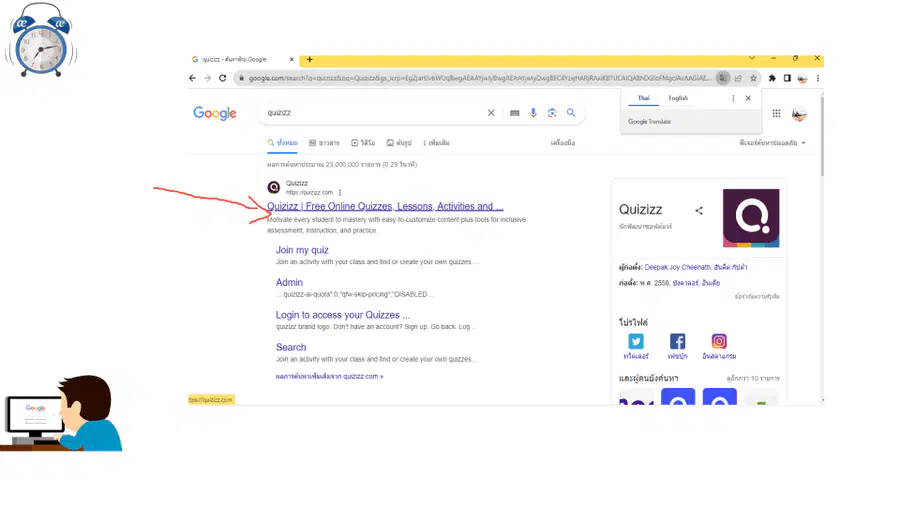Switch to the News results tab
Viewport: 900px width, 506px height.
click(x=324, y=142)
